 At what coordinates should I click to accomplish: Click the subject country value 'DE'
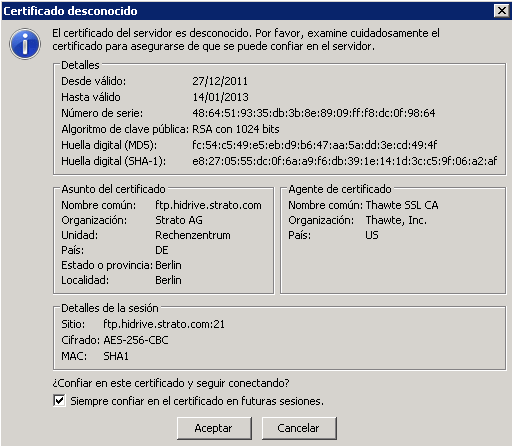pyautogui.click(x=162, y=250)
